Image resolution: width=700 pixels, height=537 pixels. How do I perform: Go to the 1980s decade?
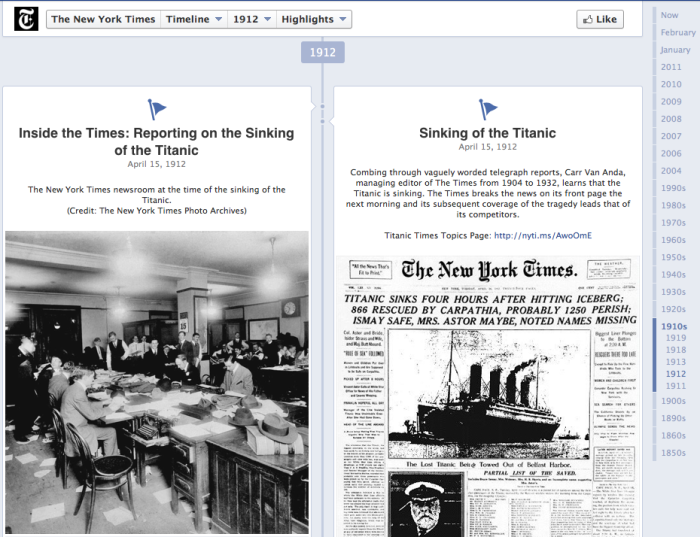tap(673, 206)
